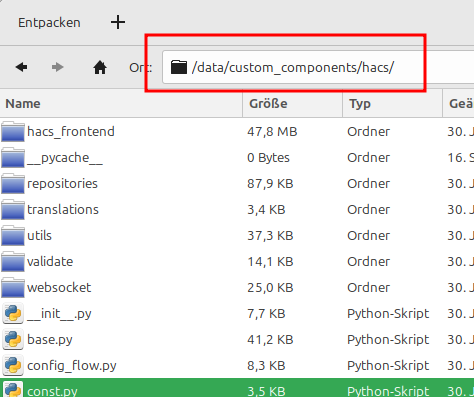Screen dimensions: 474x397
Task: Select the validate folder icon
Action: tap(13, 262)
